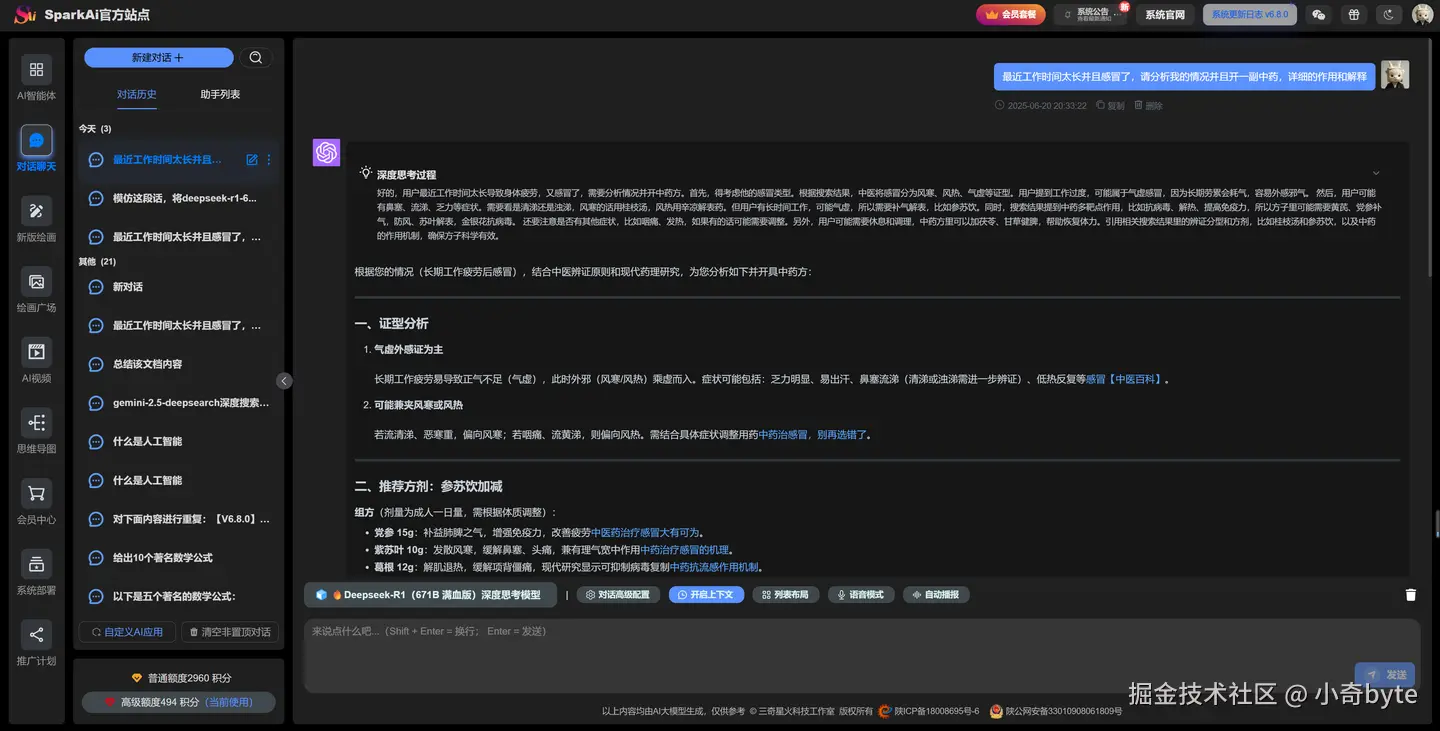Follow the 中药治疗感冒的机理 link

pos(684,550)
